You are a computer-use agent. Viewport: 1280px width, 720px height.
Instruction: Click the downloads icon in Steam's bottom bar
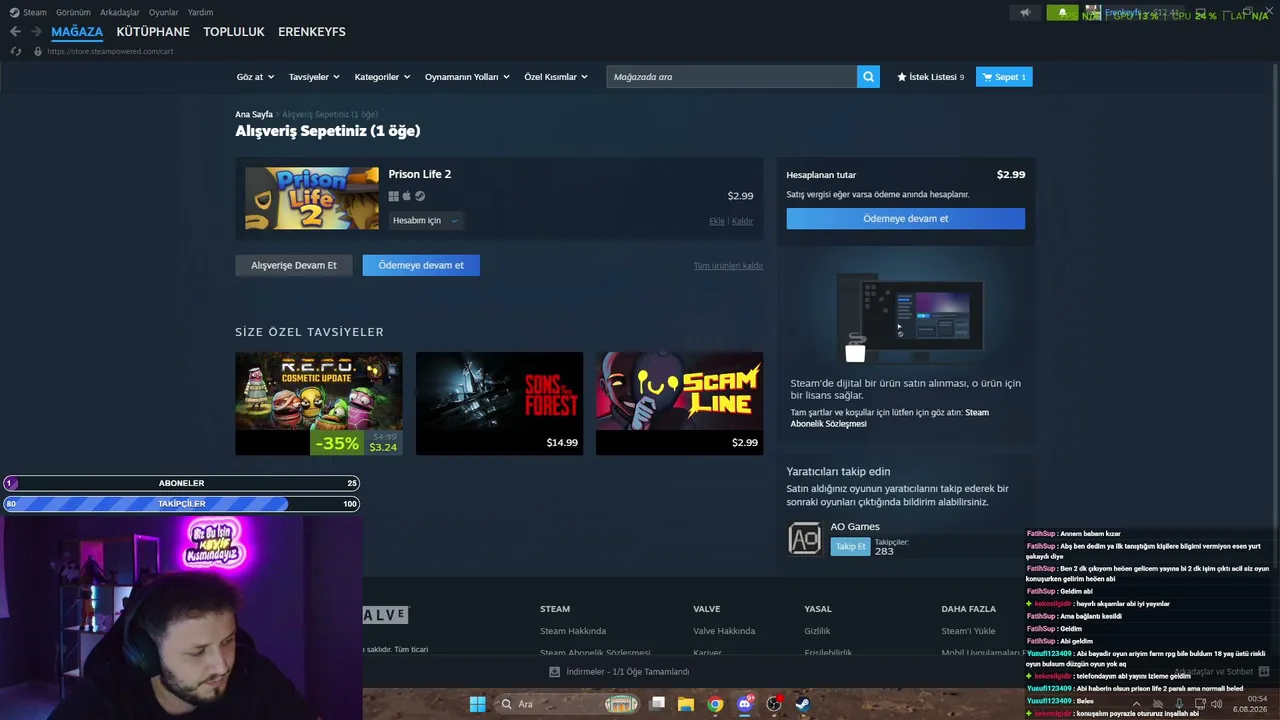coord(555,672)
